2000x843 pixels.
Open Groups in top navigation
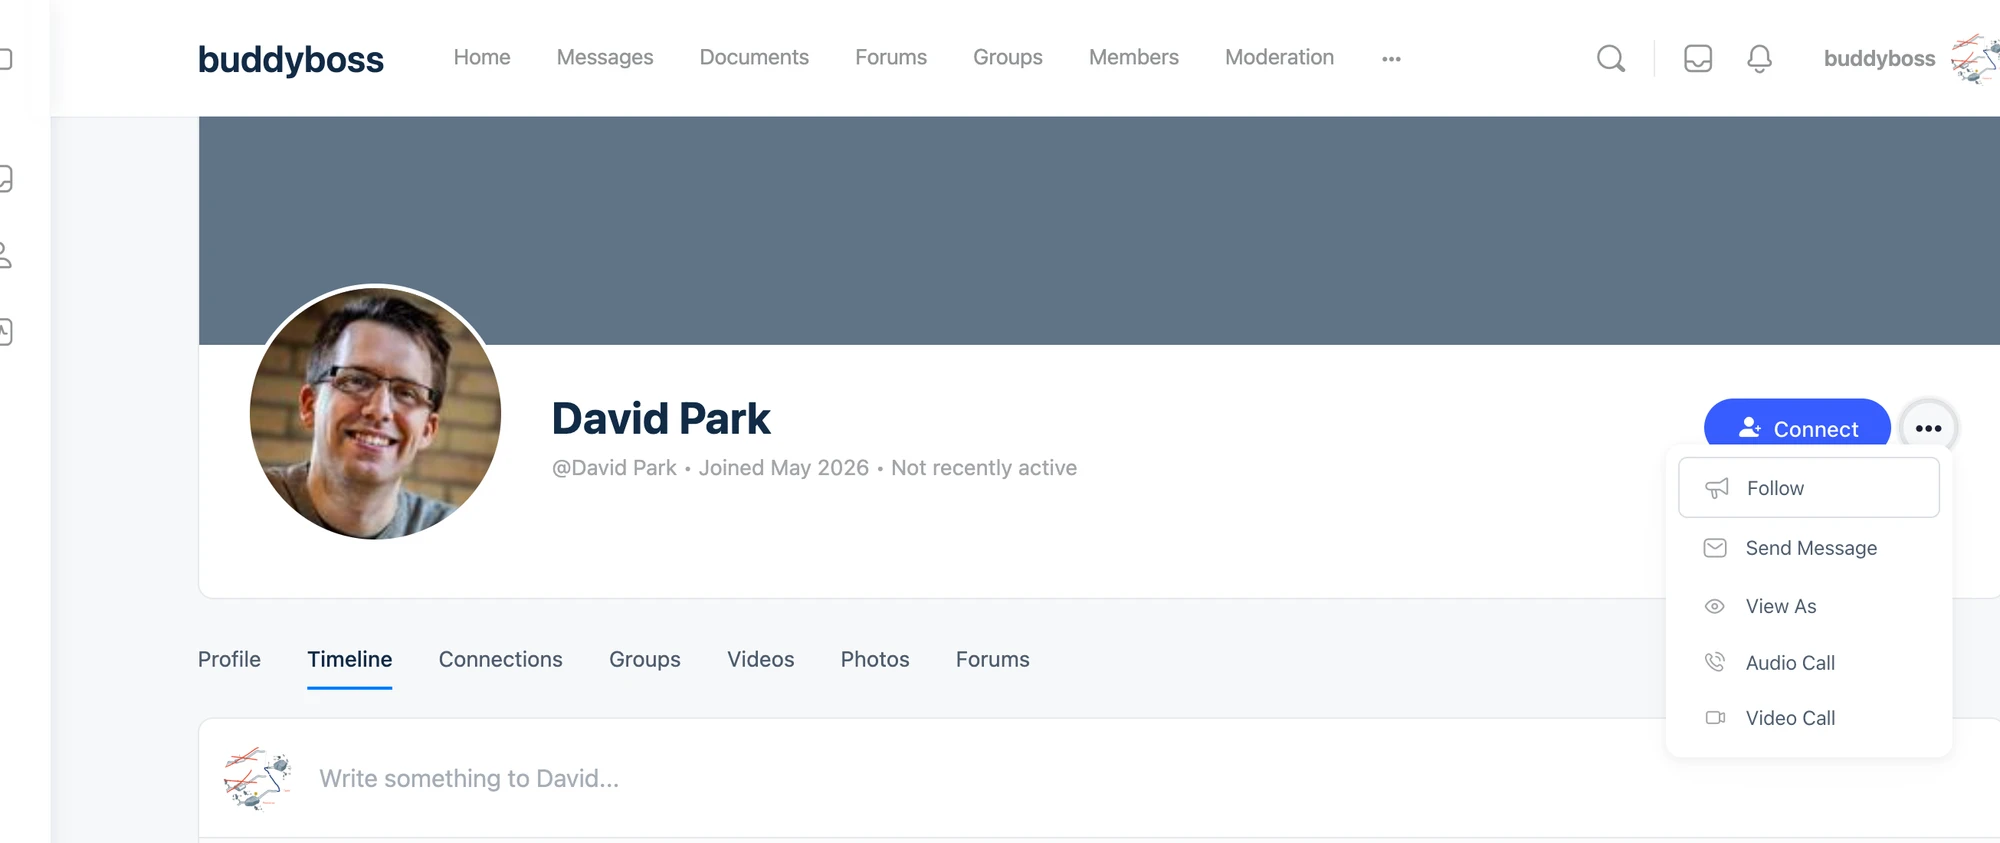coord(1008,57)
